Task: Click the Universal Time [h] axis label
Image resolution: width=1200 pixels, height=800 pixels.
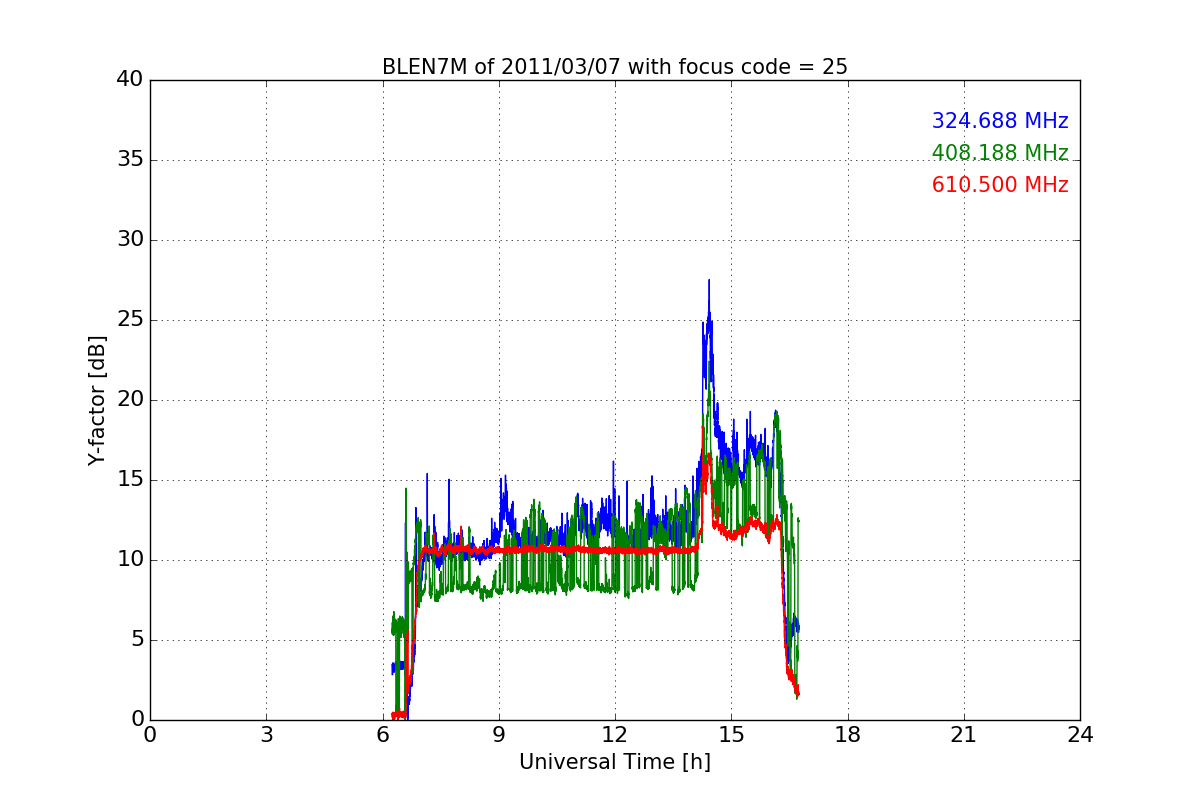Action: point(615,762)
